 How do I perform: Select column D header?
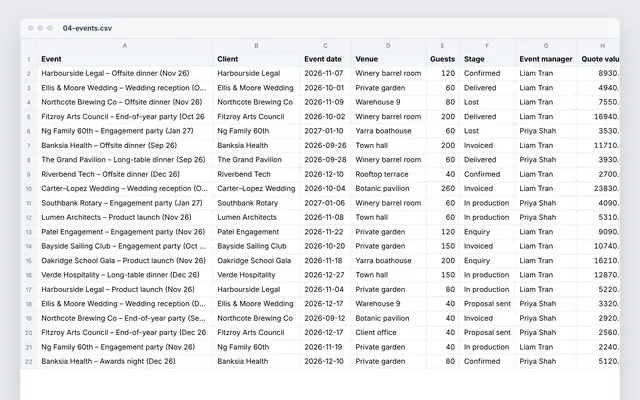pyautogui.click(x=388, y=46)
